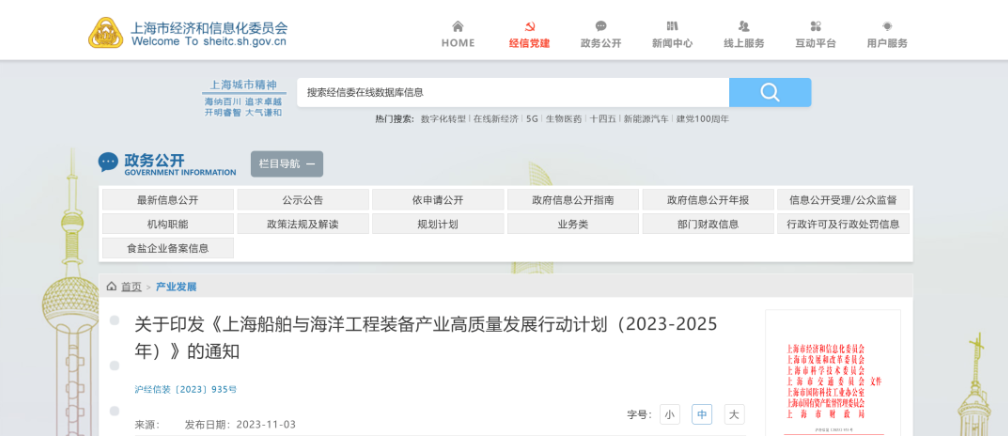This screenshot has width=1008, height=436.
Task: Open 经信党建 party emblem icon
Action: pos(529,26)
